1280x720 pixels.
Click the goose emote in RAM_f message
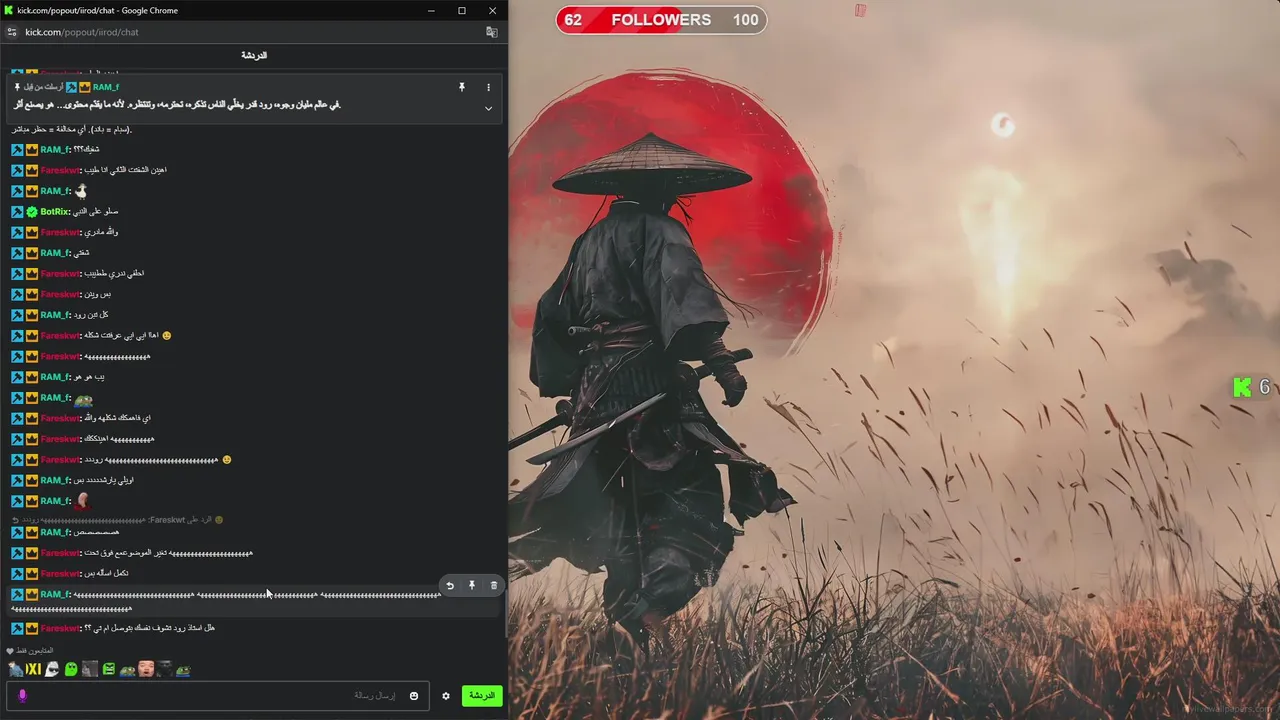[x=81, y=190]
